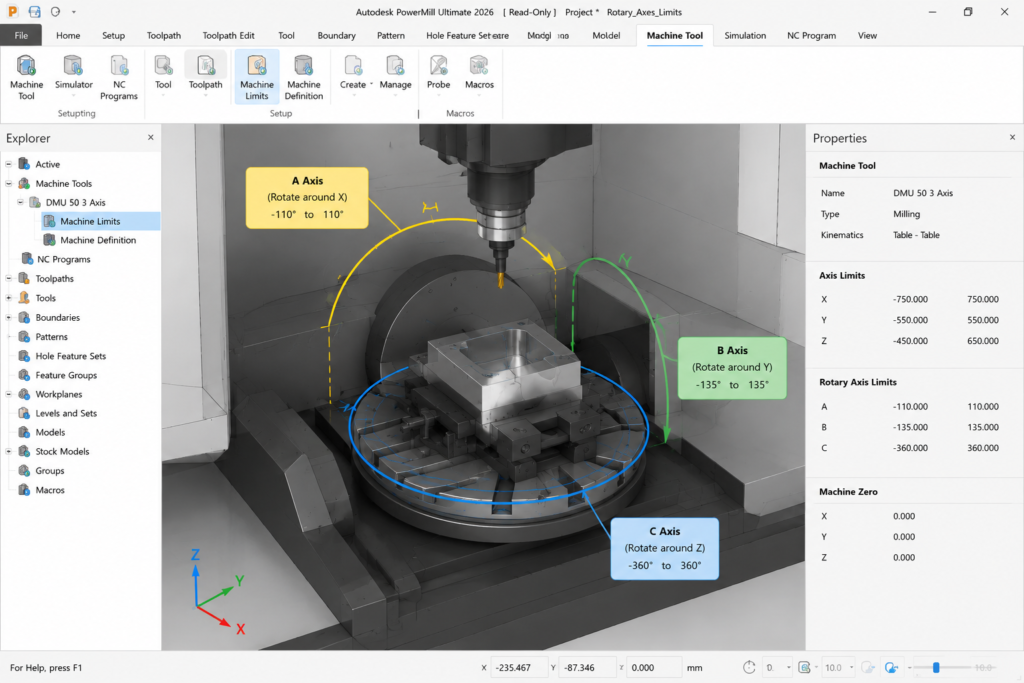Click the A axis minimum value -110.000
Image resolution: width=1024 pixels, height=683 pixels.
pos(910,406)
